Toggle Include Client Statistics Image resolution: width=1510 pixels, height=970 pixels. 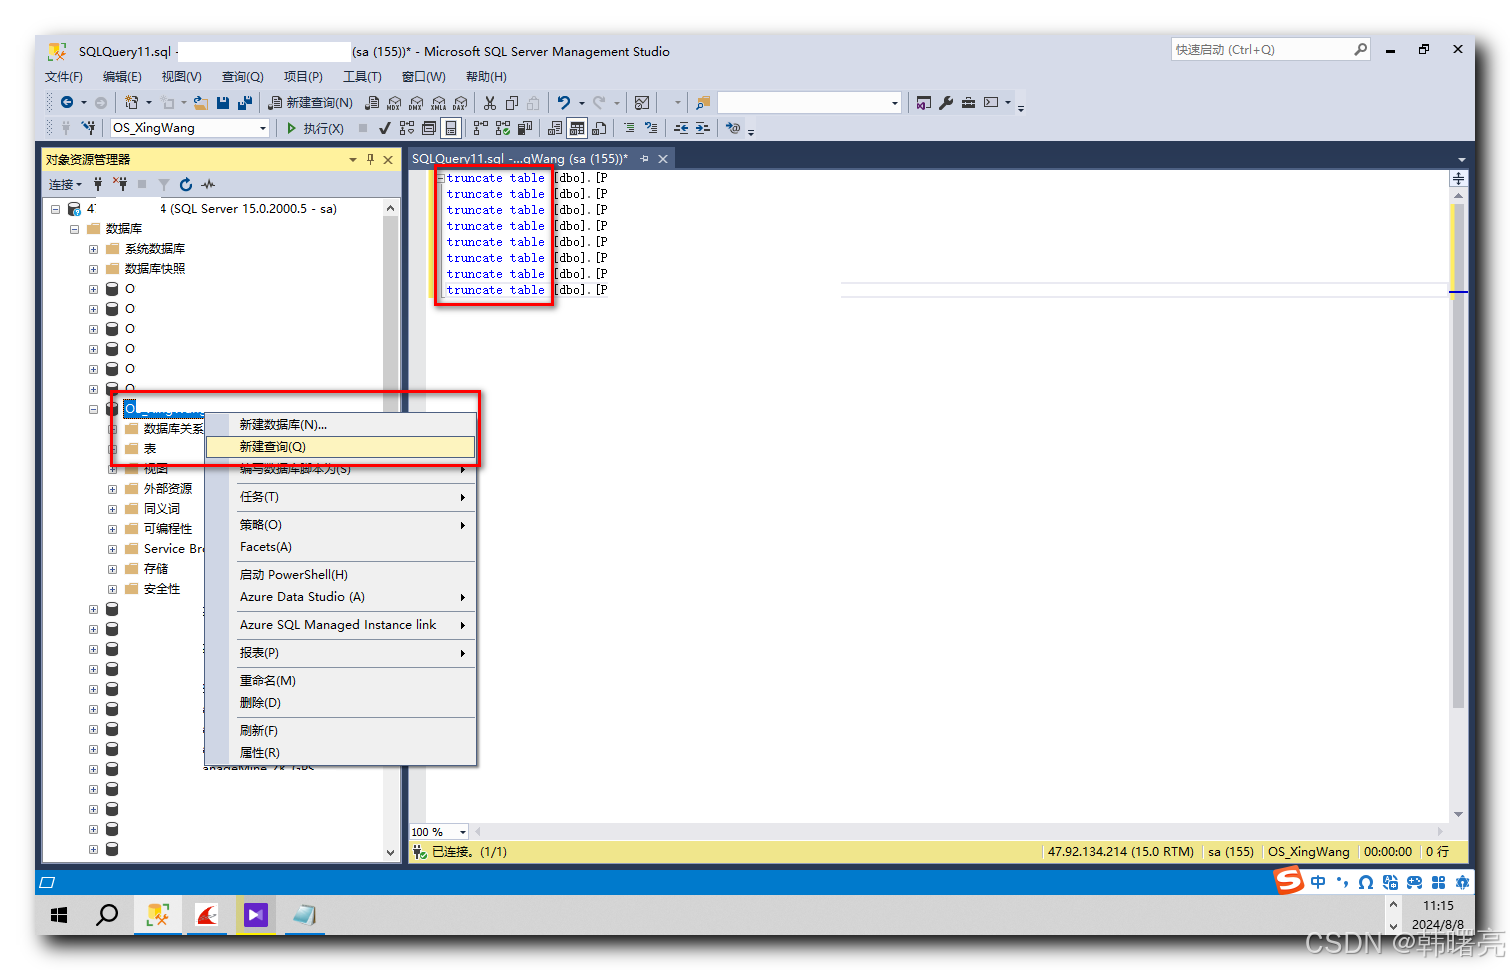(x=525, y=128)
